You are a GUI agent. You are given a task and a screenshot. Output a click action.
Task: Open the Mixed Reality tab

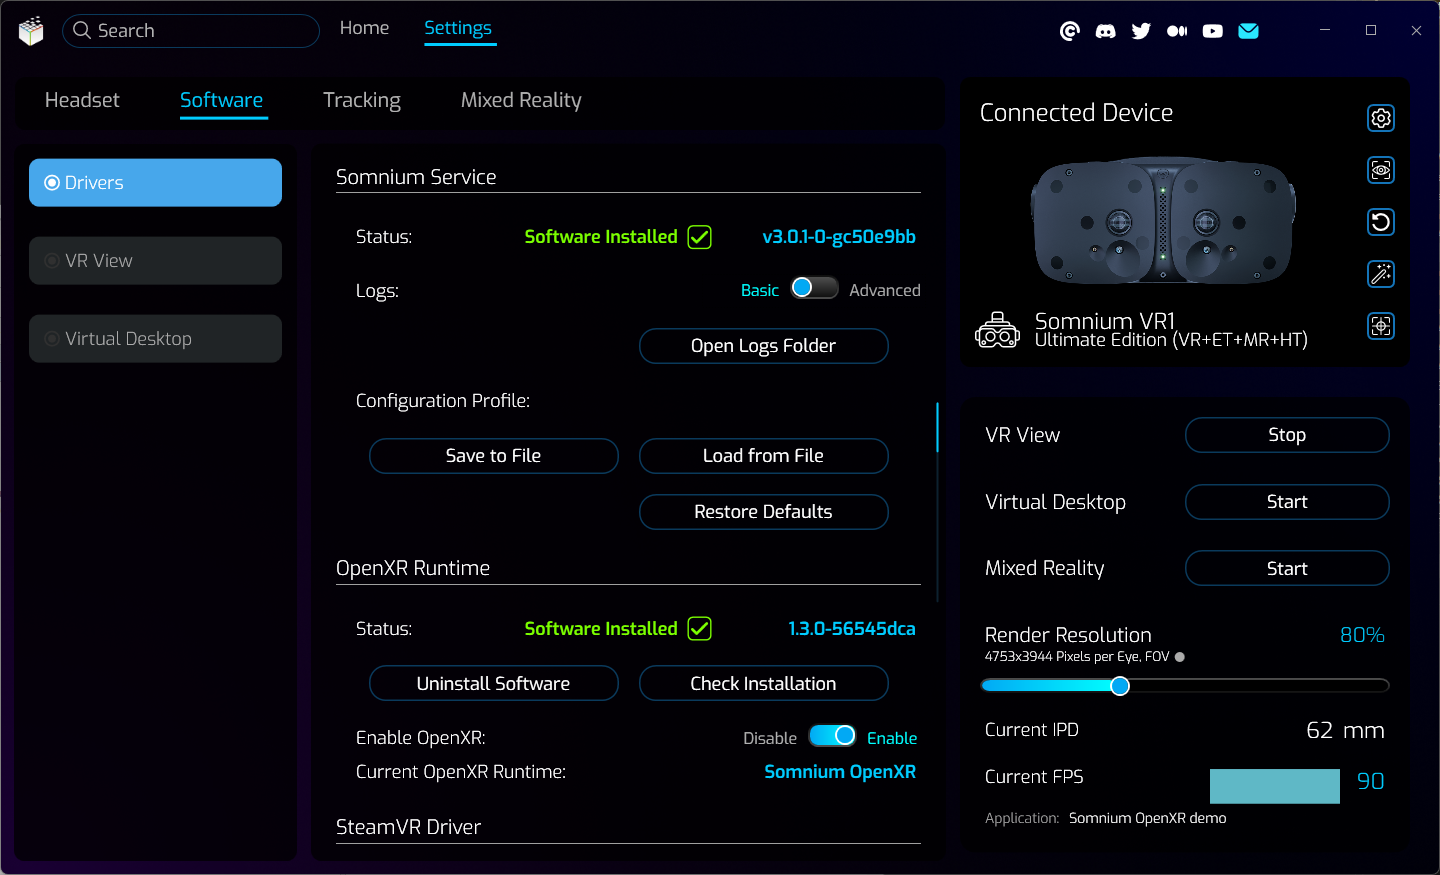[x=520, y=100]
